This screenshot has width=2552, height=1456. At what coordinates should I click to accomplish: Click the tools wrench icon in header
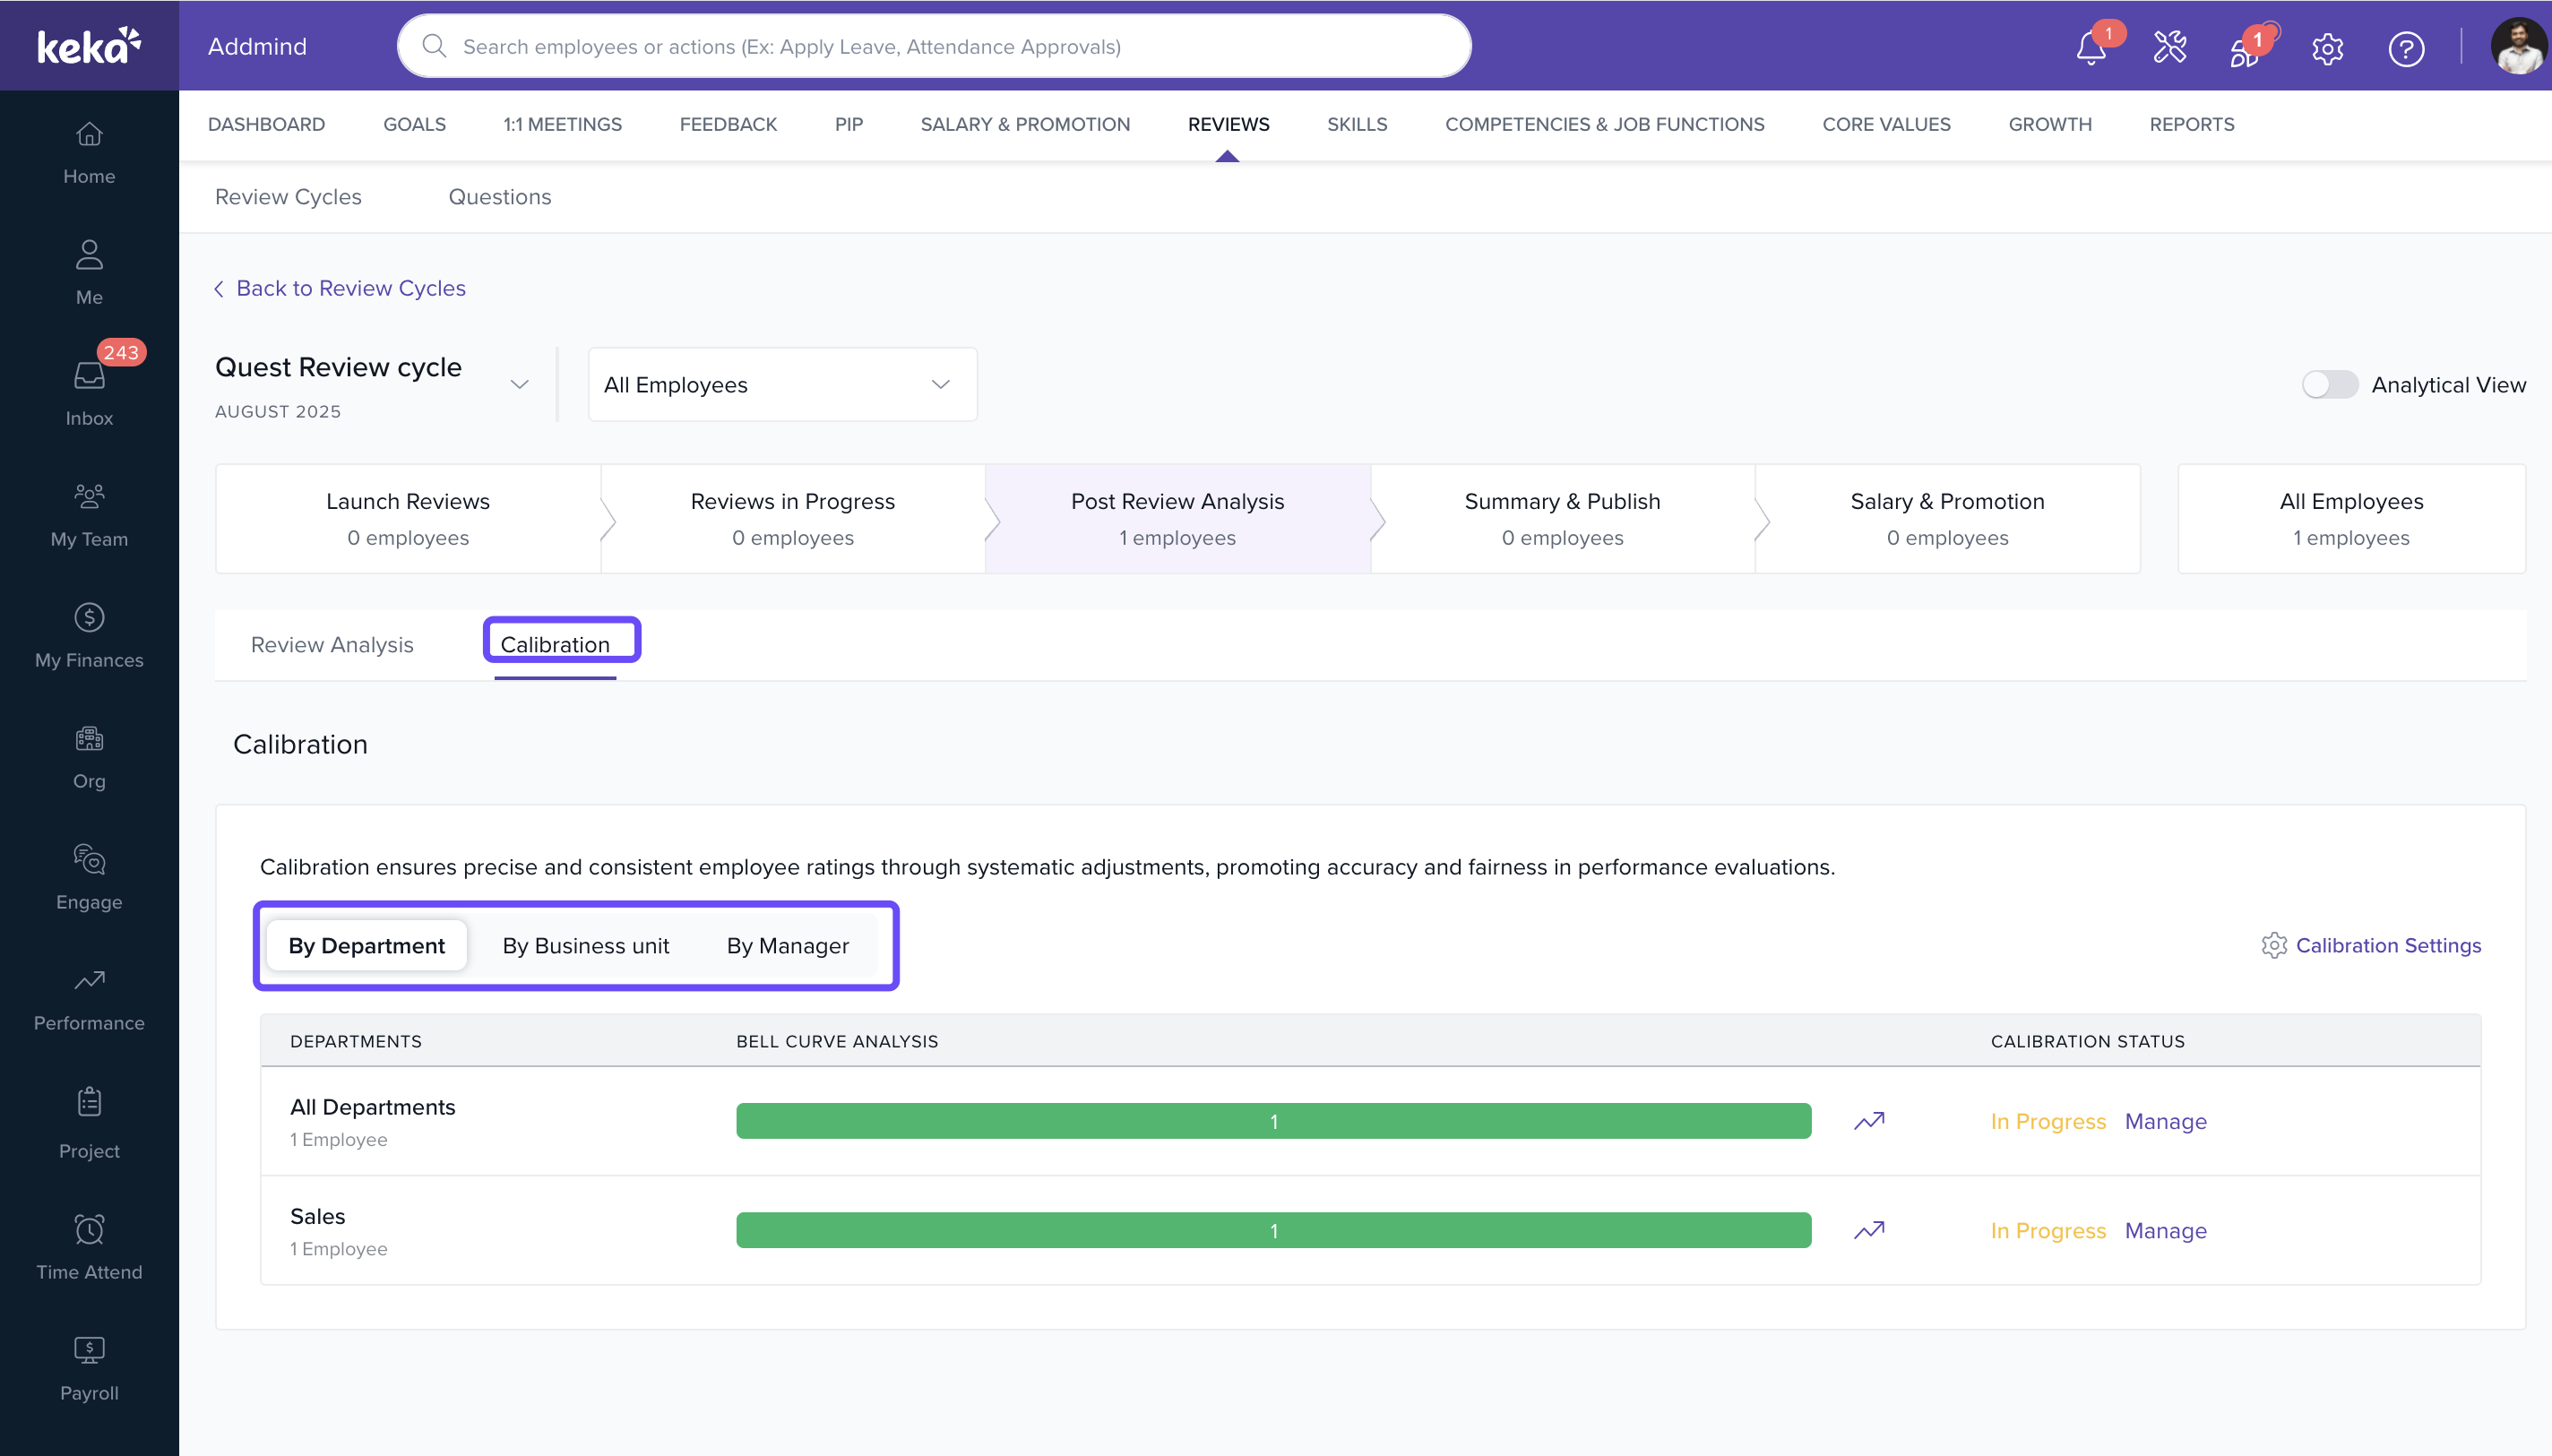tap(2169, 47)
